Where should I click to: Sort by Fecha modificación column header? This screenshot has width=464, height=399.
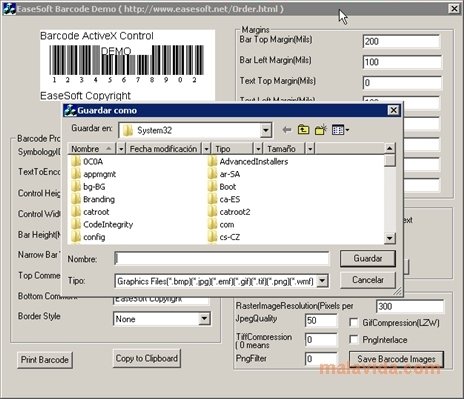[164, 148]
